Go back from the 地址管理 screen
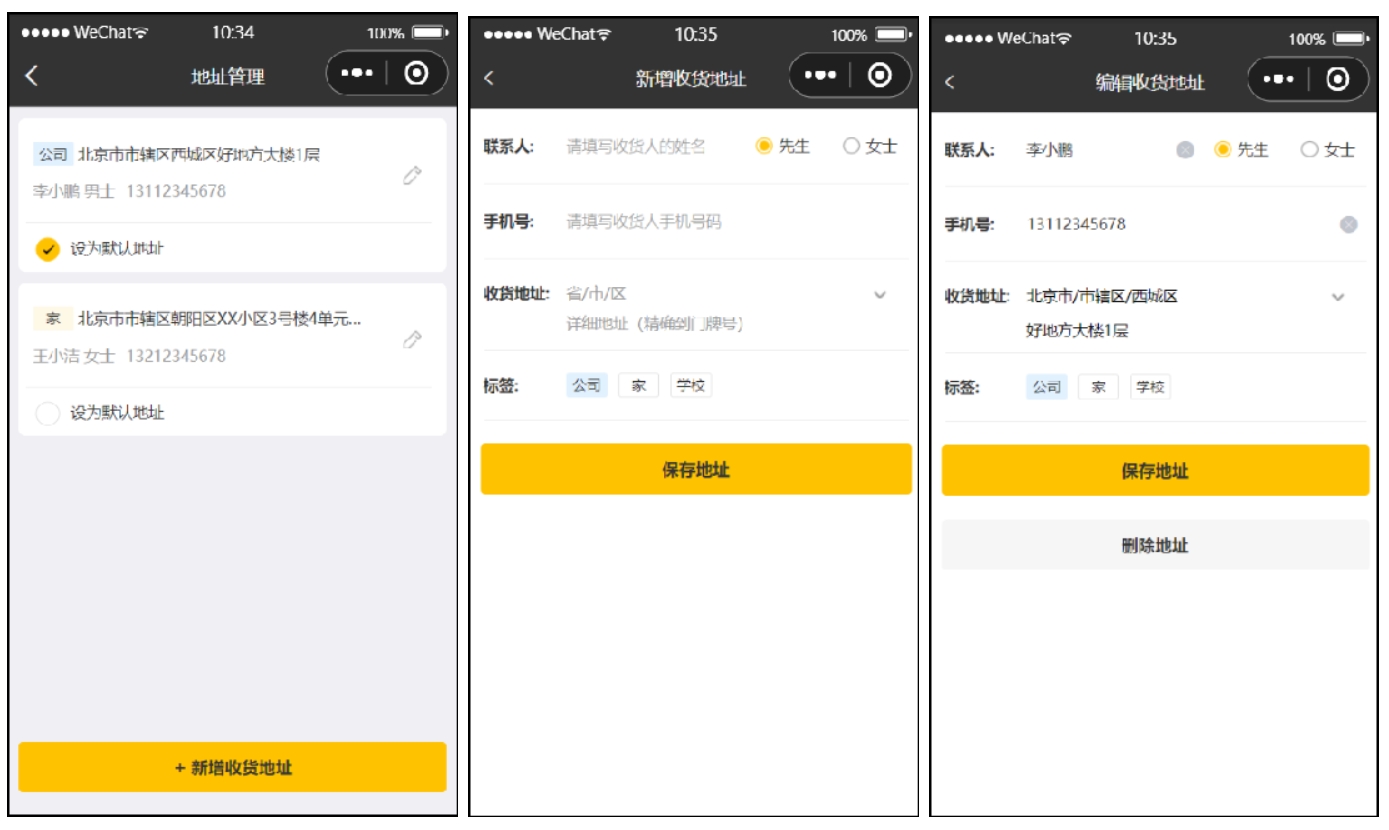This screenshot has width=1389, height=830. coord(32,76)
